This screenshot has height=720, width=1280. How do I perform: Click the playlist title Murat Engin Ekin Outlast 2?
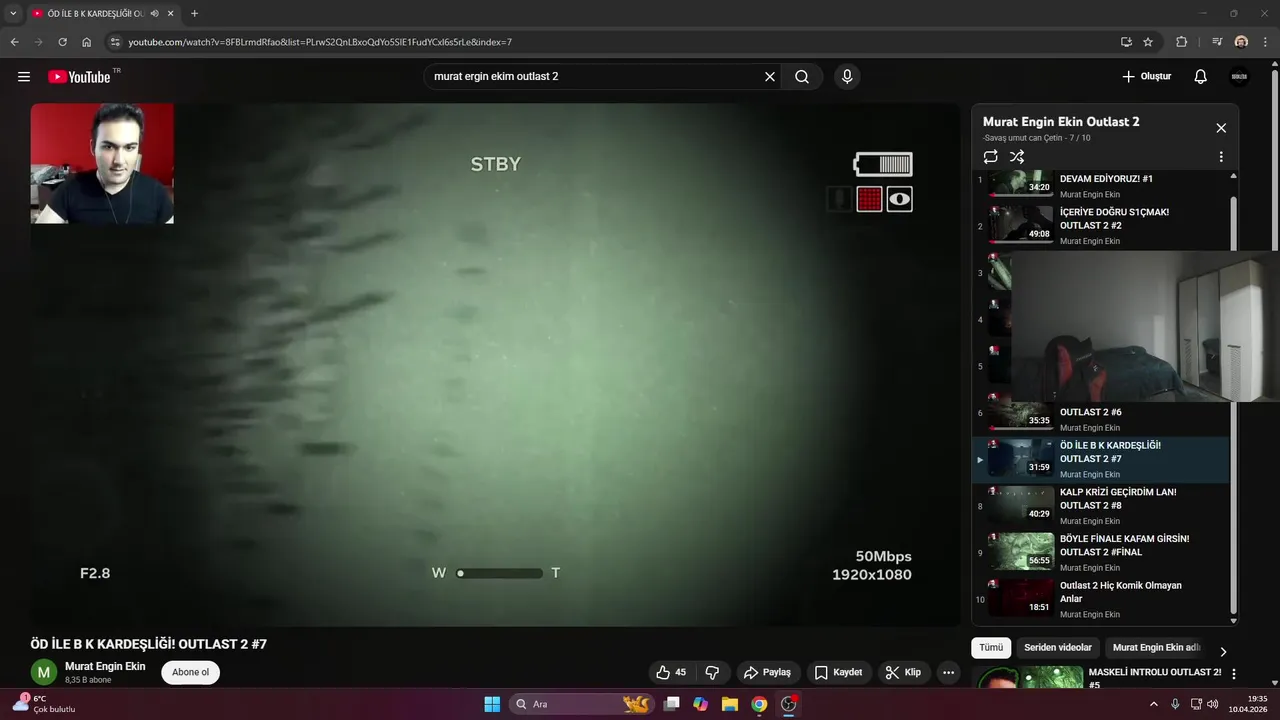pyautogui.click(x=1061, y=122)
